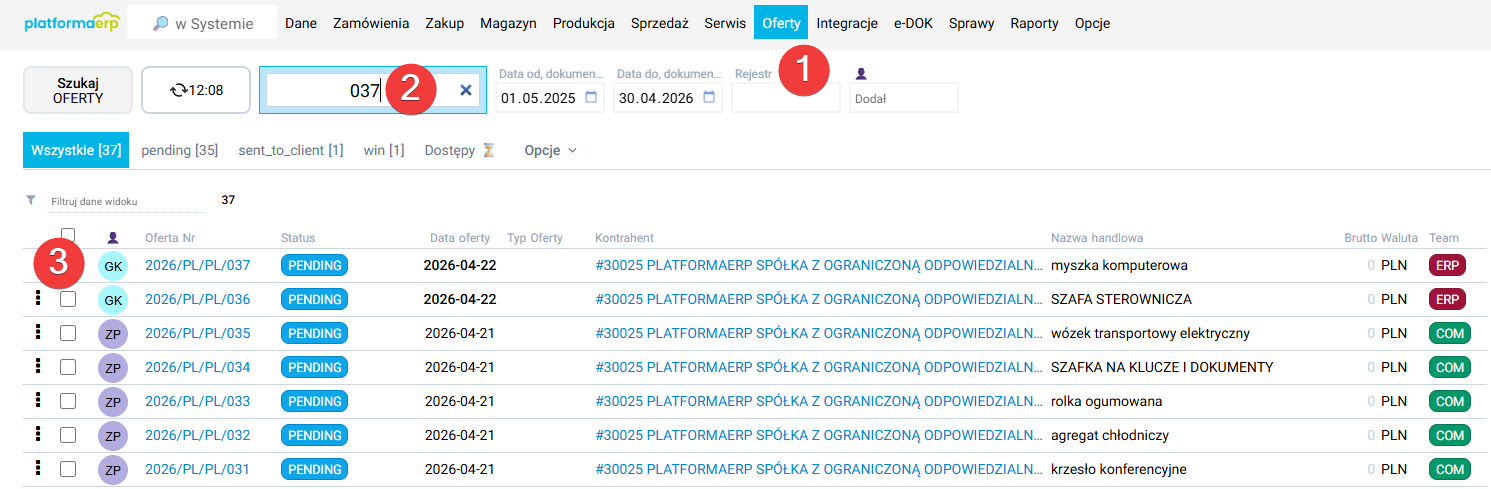The image size is (1491, 489).
Task: Click ERP team badge of offer 036
Action: (1447, 300)
